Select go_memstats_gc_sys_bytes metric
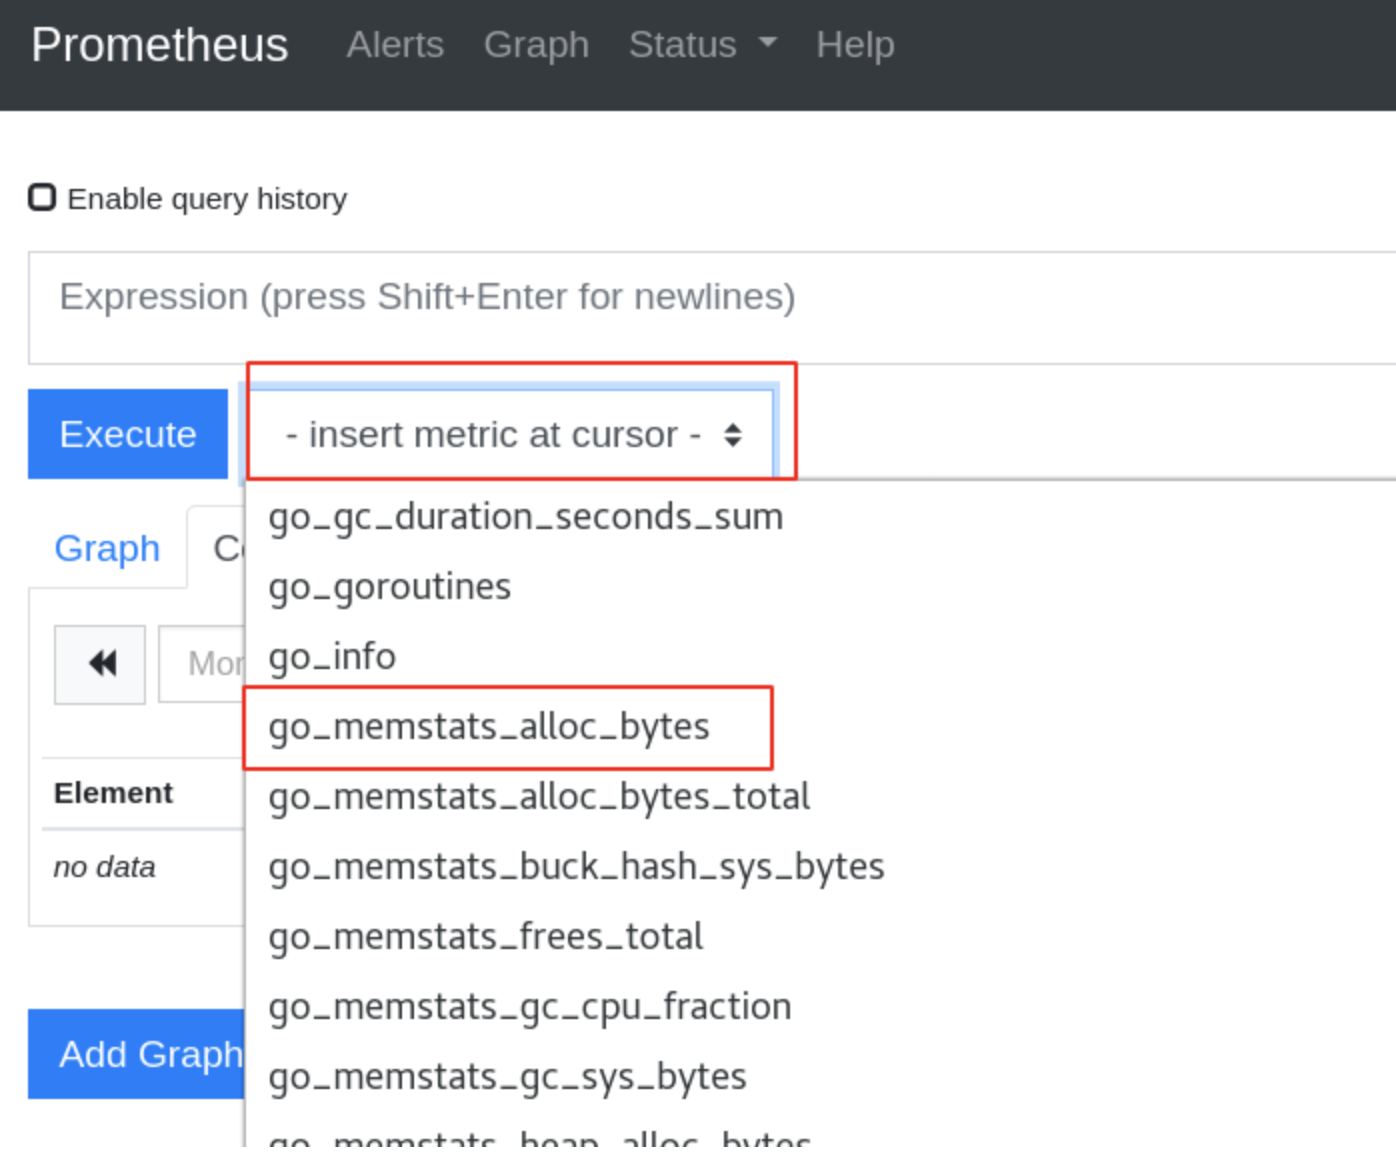The width and height of the screenshot is (1396, 1164). (x=507, y=1077)
